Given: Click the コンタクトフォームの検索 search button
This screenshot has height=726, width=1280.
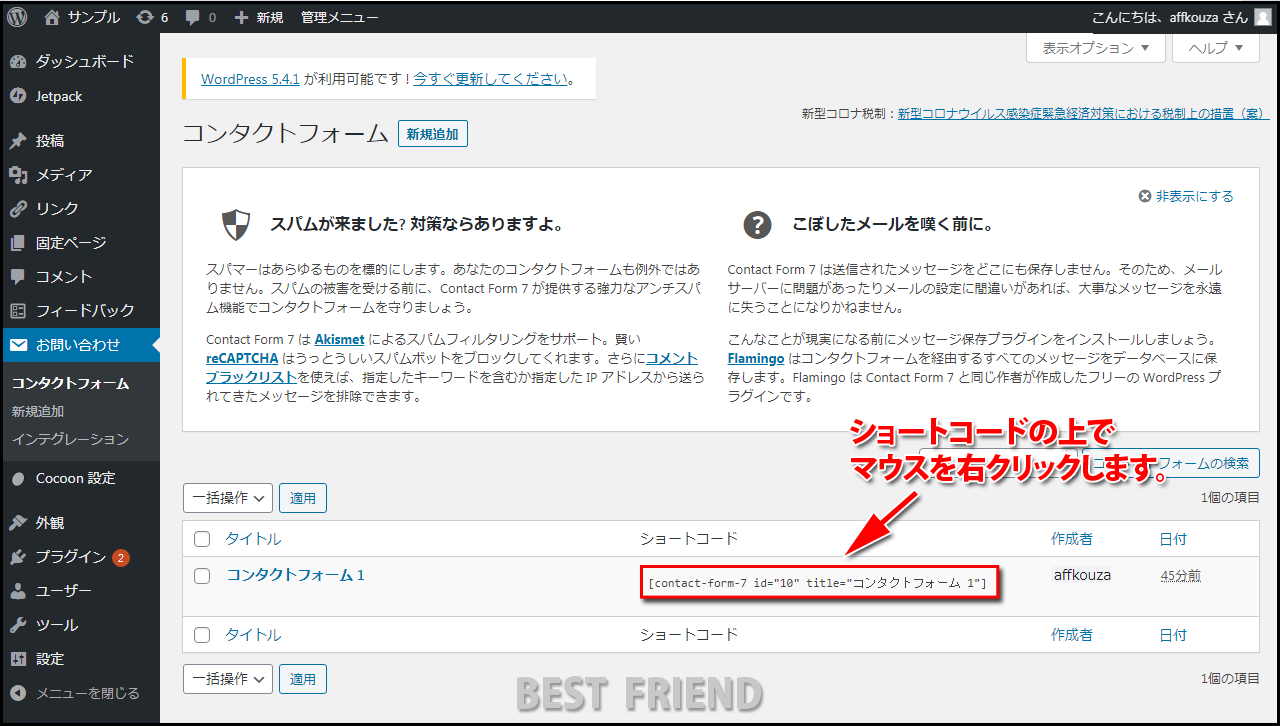Looking at the screenshot, I should coord(1170,463).
